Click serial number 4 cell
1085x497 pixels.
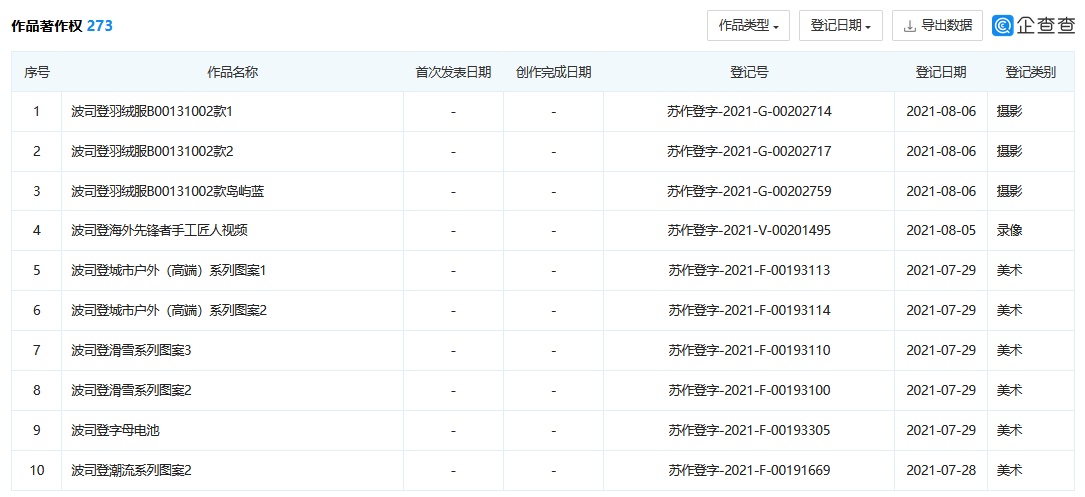[x=37, y=231]
